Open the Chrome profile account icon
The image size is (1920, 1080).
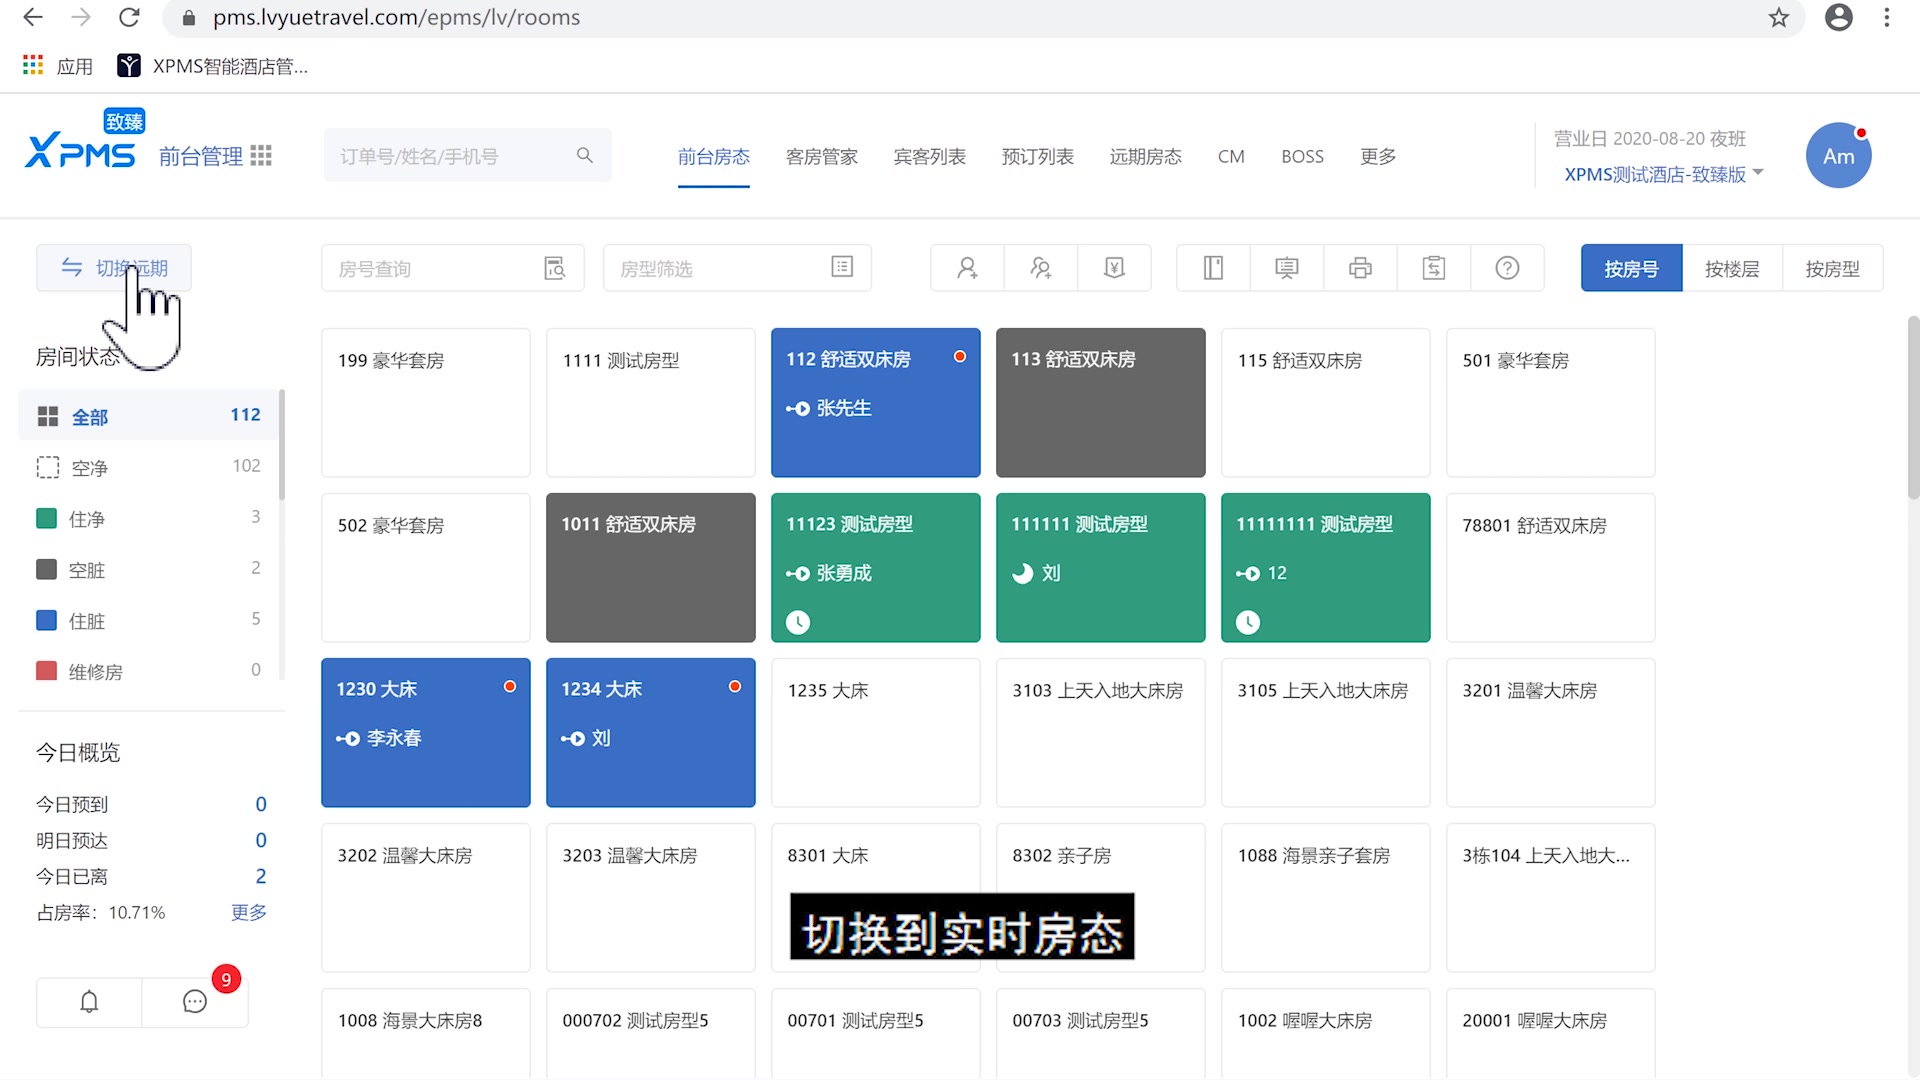(x=1839, y=18)
